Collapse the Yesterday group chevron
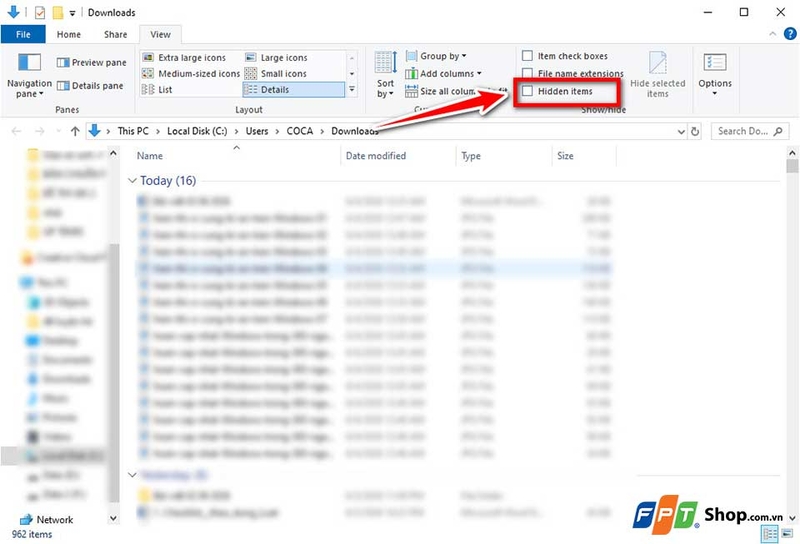 [132, 475]
